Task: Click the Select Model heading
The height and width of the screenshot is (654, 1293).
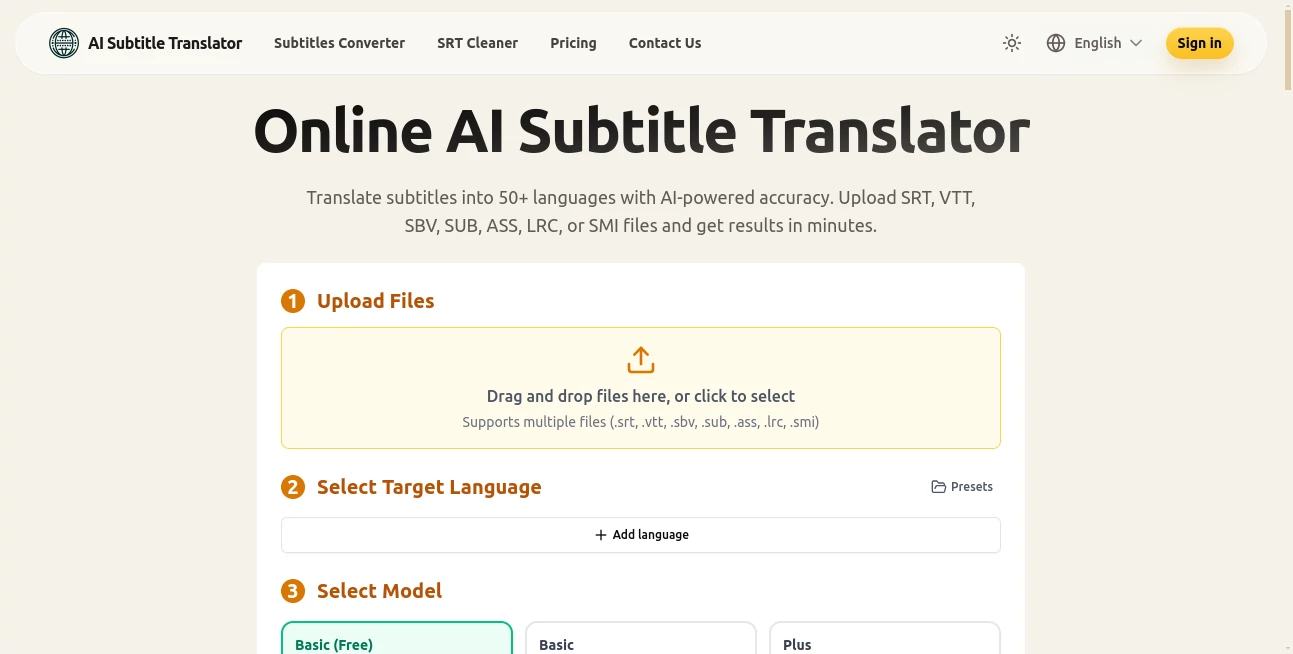Action: pyautogui.click(x=379, y=591)
